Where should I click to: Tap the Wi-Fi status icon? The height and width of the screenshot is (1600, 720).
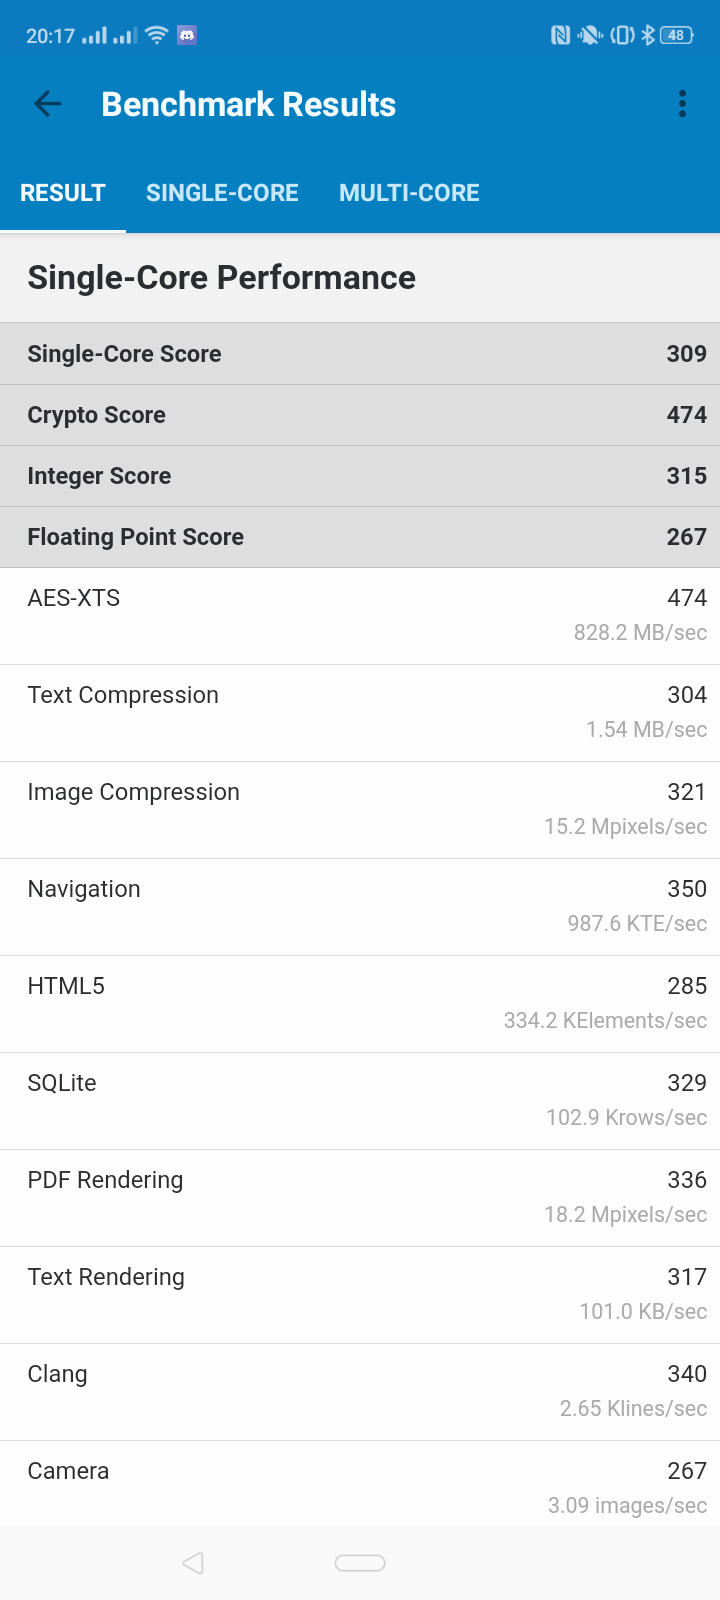click(156, 35)
